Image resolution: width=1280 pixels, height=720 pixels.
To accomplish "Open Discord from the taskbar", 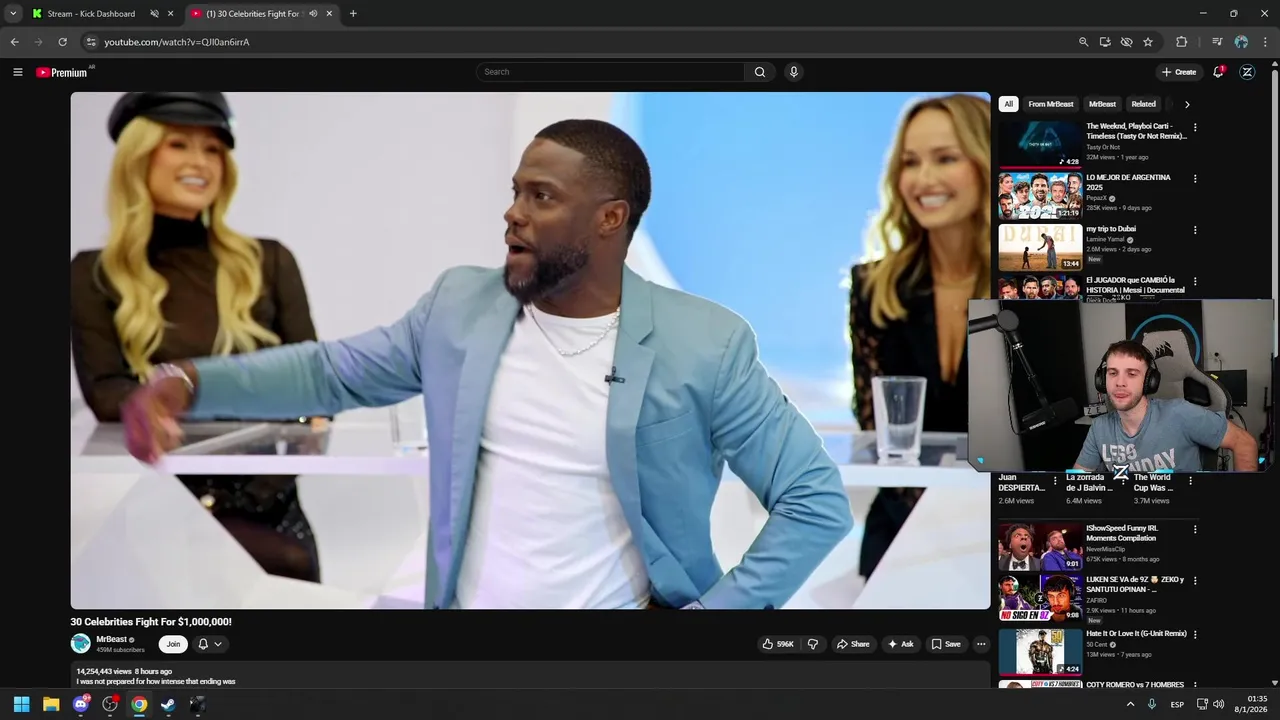I will pyautogui.click(x=81, y=704).
